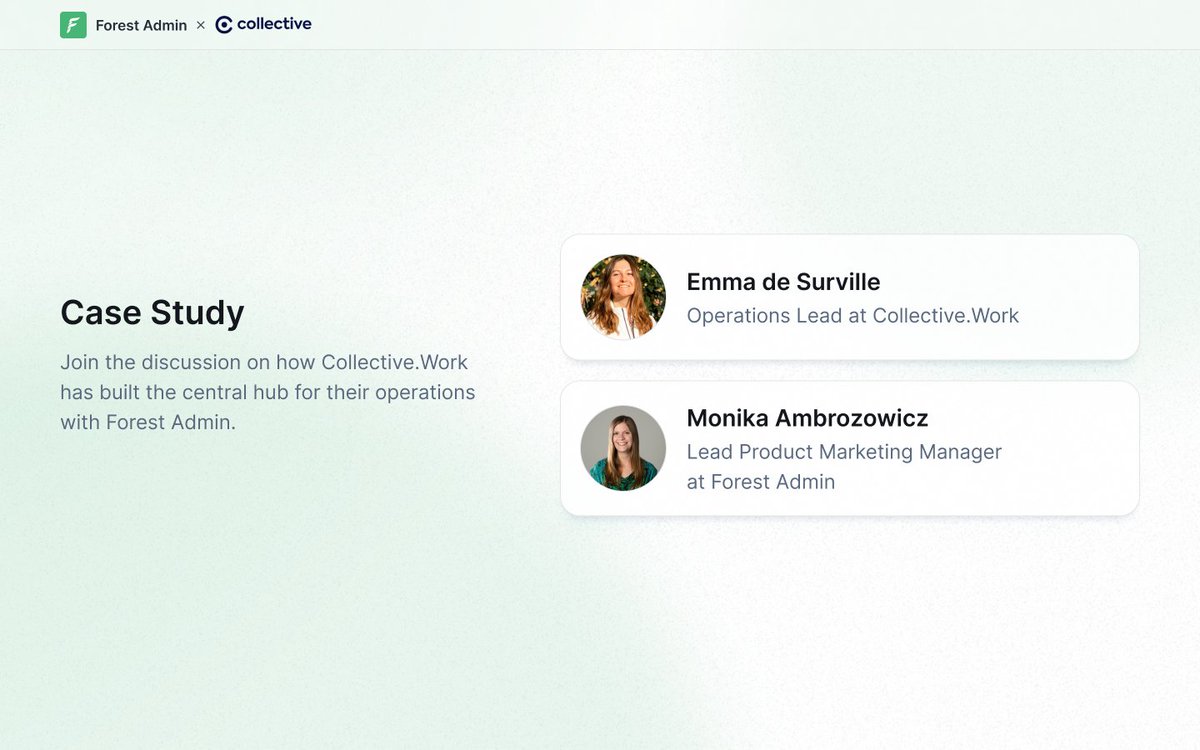The width and height of the screenshot is (1200, 750).
Task: Click the "Join the discussion" description paragraph
Action: click(x=268, y=392)
